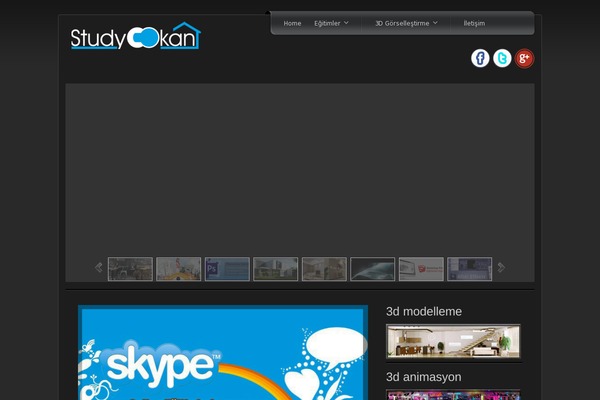Go to next slider thumbnails arrow
The height and width of the screenshot is (400, 600).
pos(501,268)
